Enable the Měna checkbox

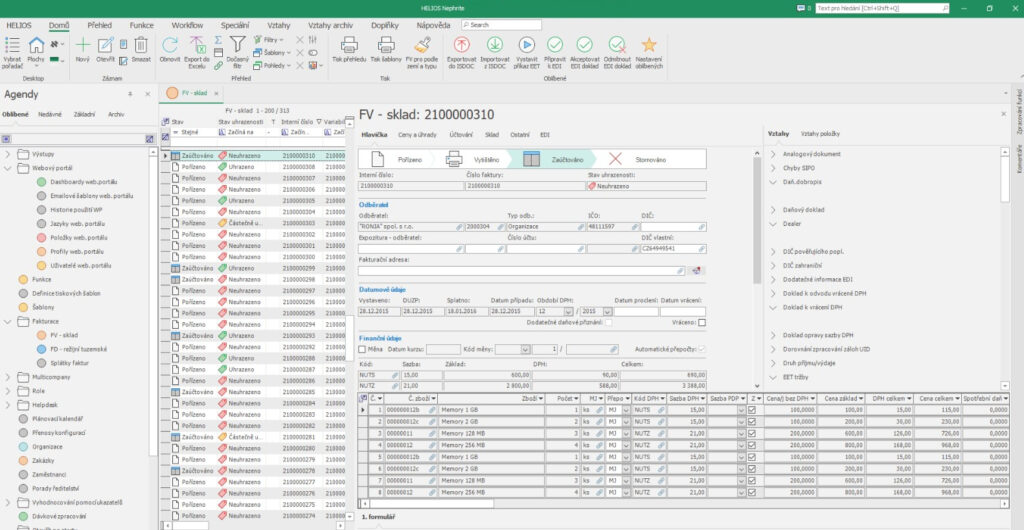[x=363, y=349]
